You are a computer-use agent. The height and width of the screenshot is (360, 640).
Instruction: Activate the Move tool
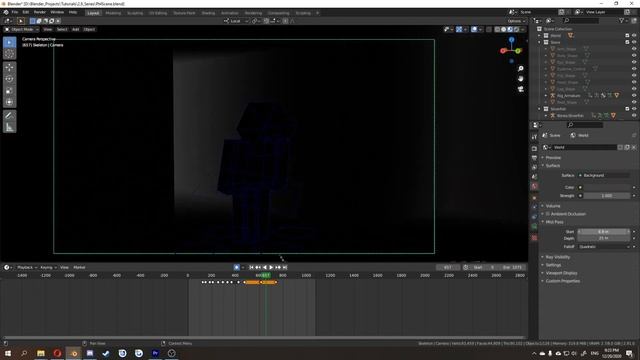coord(10,67)
